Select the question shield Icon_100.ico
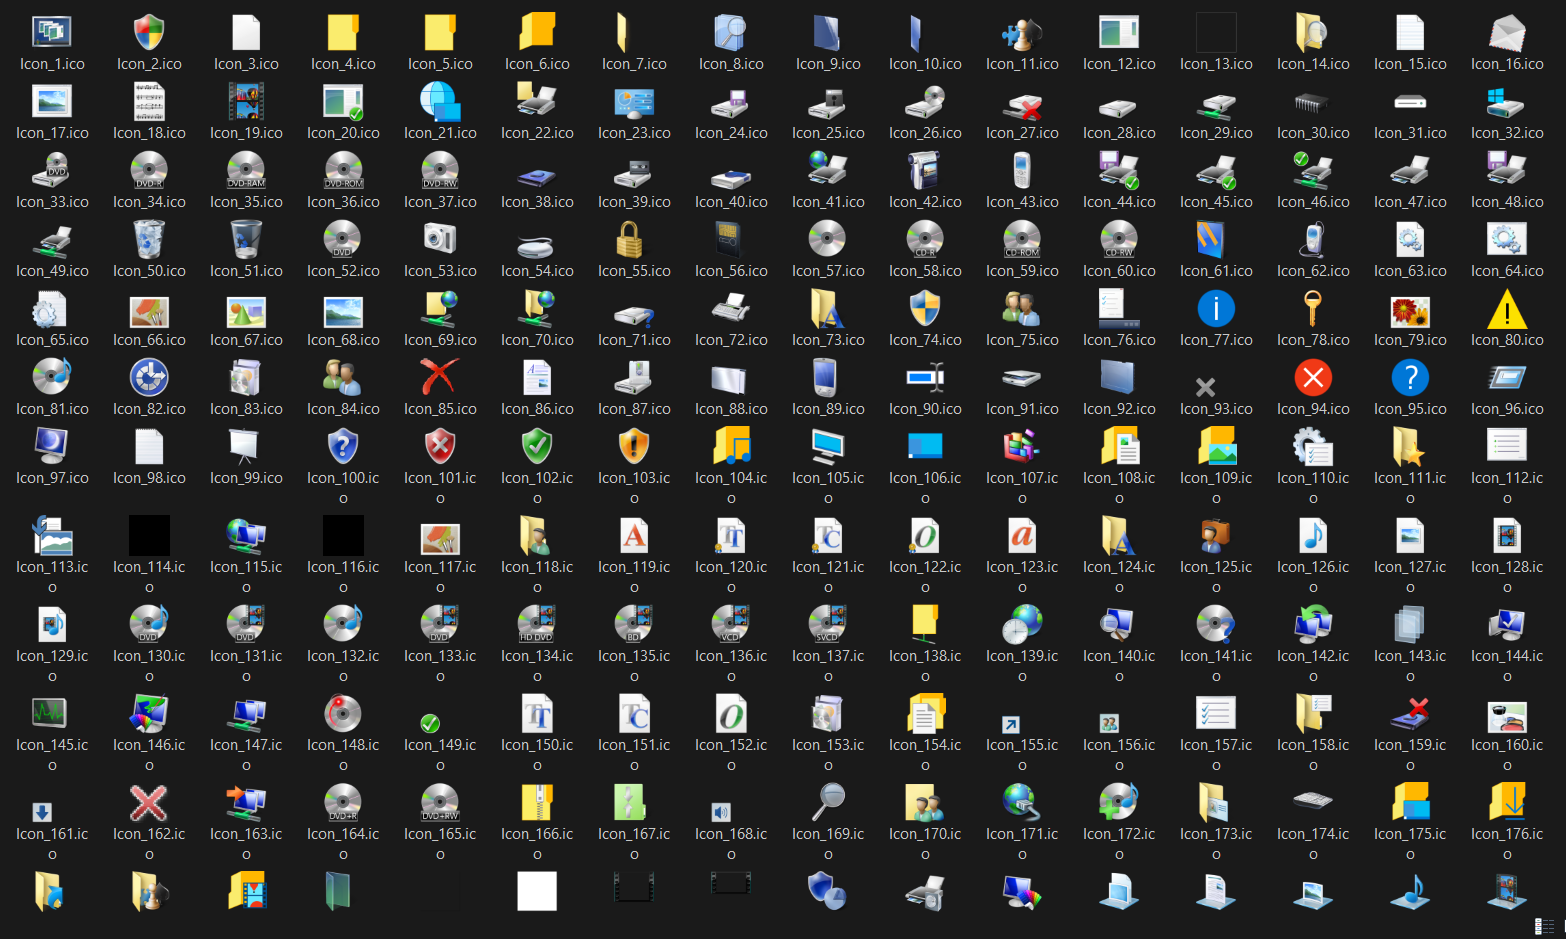The width and height of the screenshot is (1566, 939). (x=343, y=447)
